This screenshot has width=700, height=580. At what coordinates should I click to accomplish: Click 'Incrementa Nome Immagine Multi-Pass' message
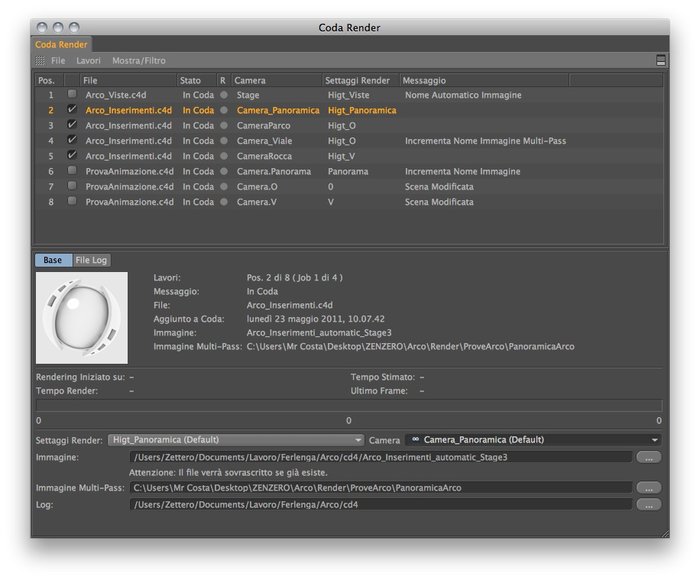click(x=485, y=141)
